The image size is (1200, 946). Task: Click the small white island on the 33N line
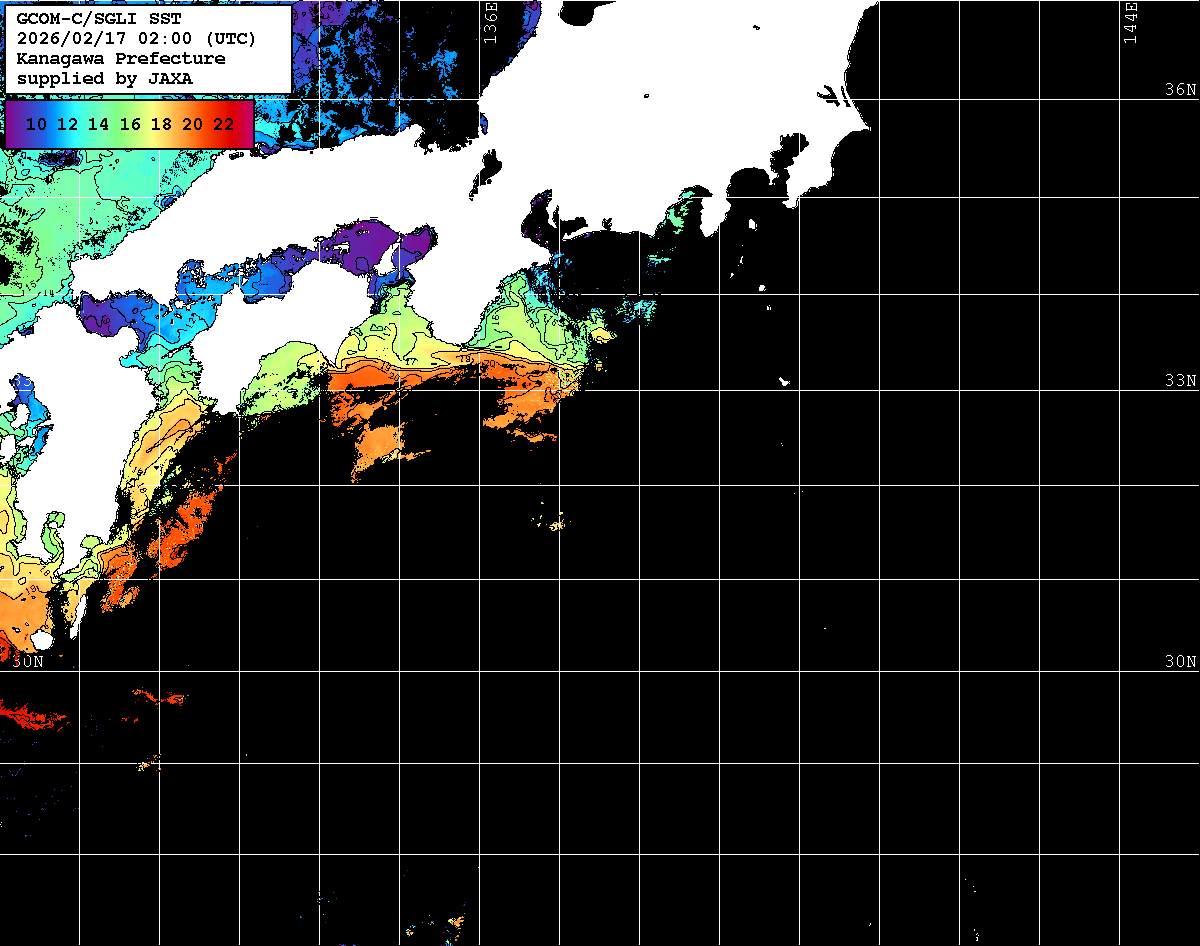(785, 381)
